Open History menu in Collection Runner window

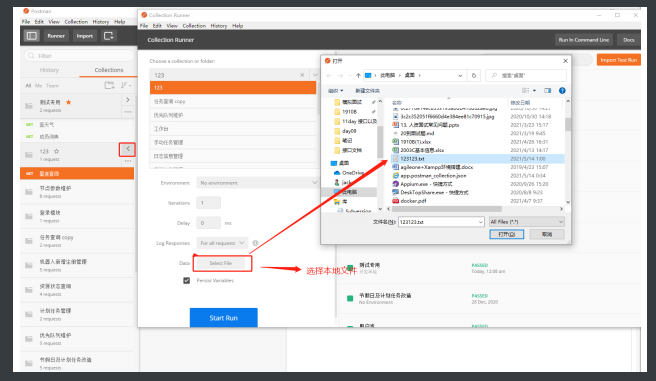tap(218, 26)
